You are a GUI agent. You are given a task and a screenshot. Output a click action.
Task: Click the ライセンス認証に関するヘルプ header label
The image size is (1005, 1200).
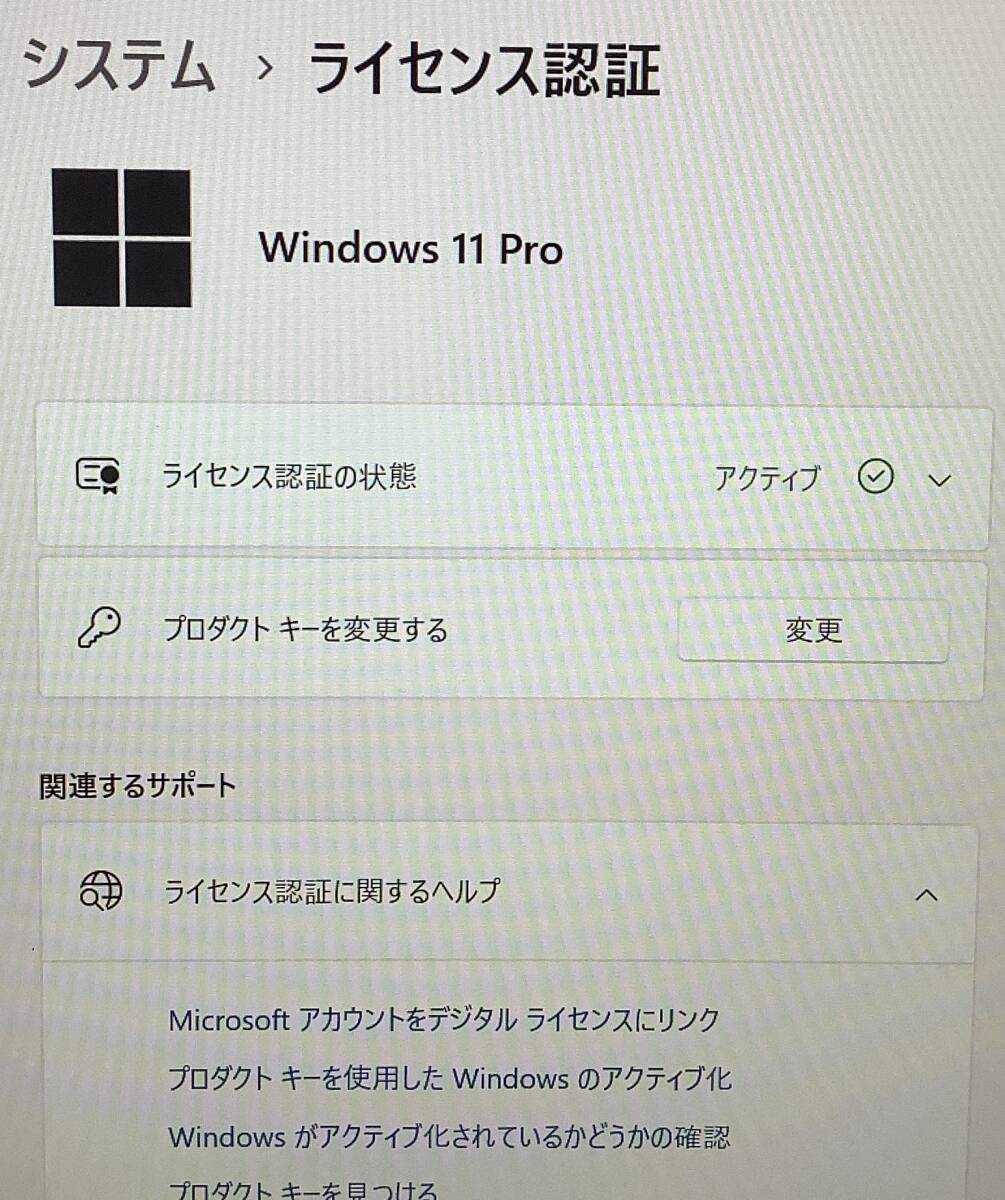point(332,890)
